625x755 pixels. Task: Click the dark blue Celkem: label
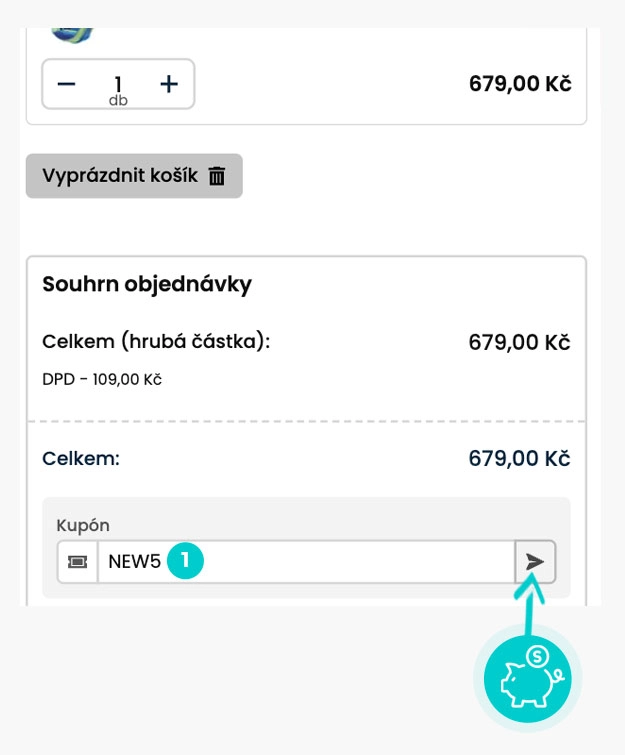point(81,459)
